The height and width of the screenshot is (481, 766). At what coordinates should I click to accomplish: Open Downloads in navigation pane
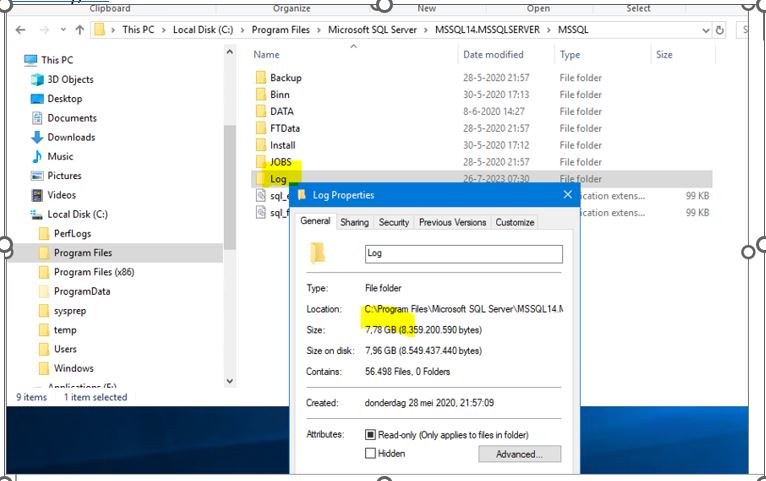pyautogui.click(x=71, y=137)
